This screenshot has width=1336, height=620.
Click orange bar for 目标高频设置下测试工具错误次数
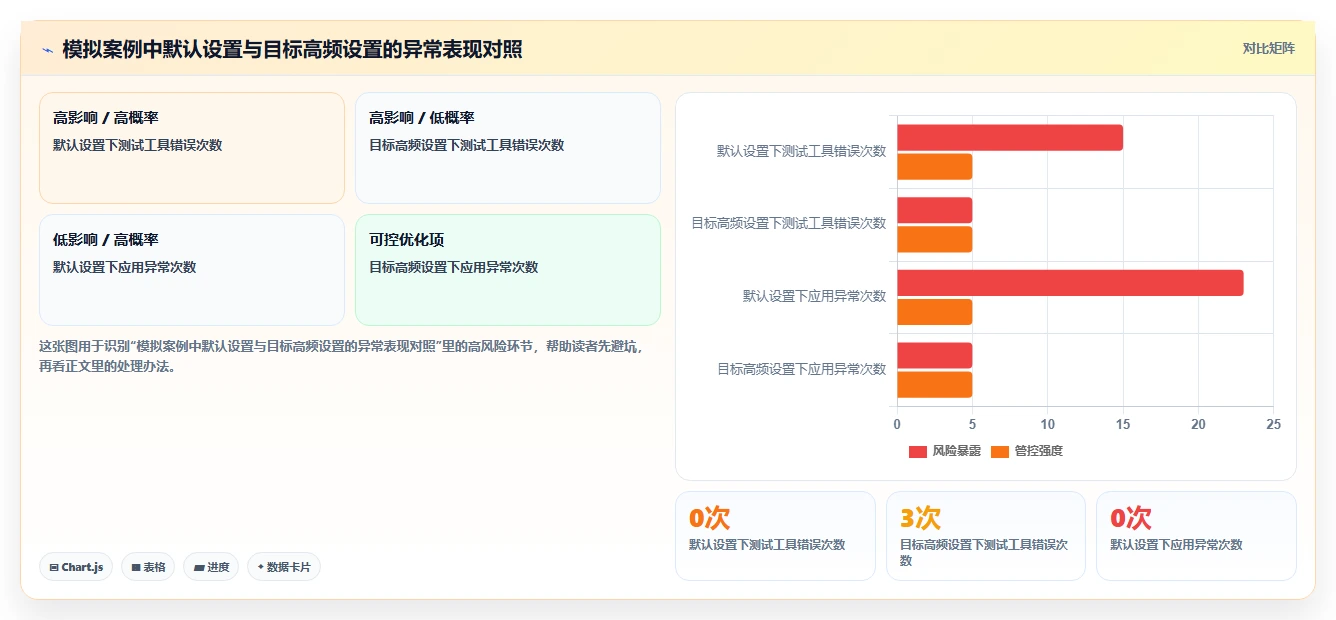(x=934, y=239)
